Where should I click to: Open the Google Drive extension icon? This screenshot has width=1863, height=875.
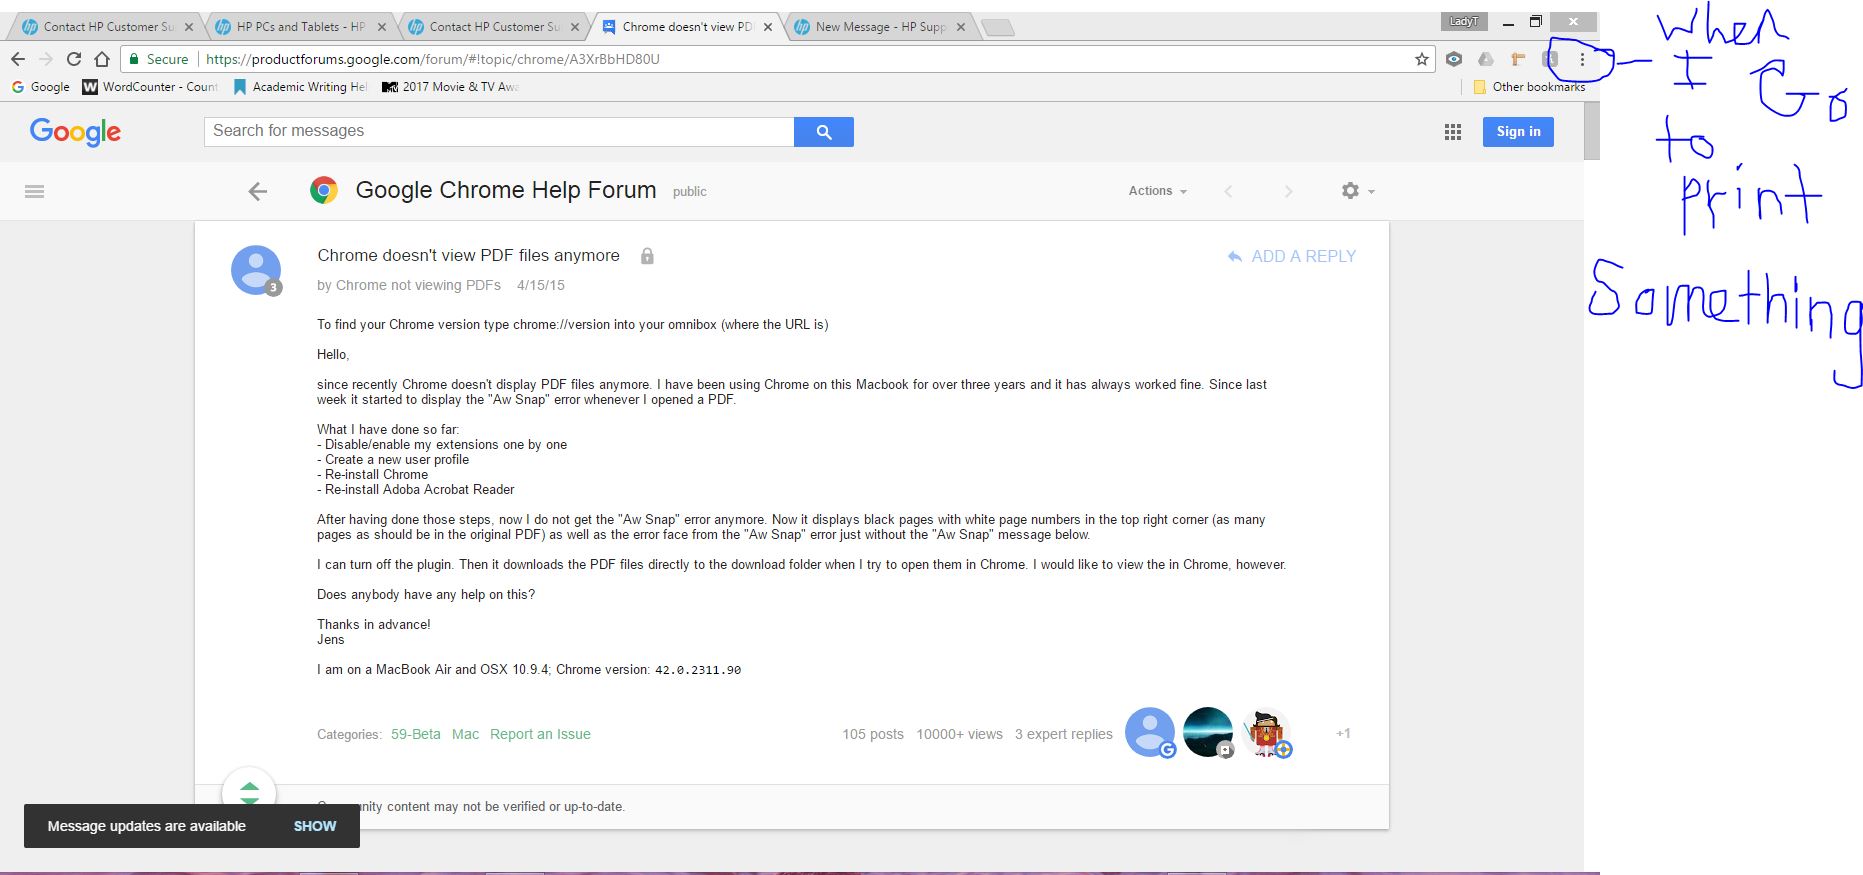(1486, 59)
